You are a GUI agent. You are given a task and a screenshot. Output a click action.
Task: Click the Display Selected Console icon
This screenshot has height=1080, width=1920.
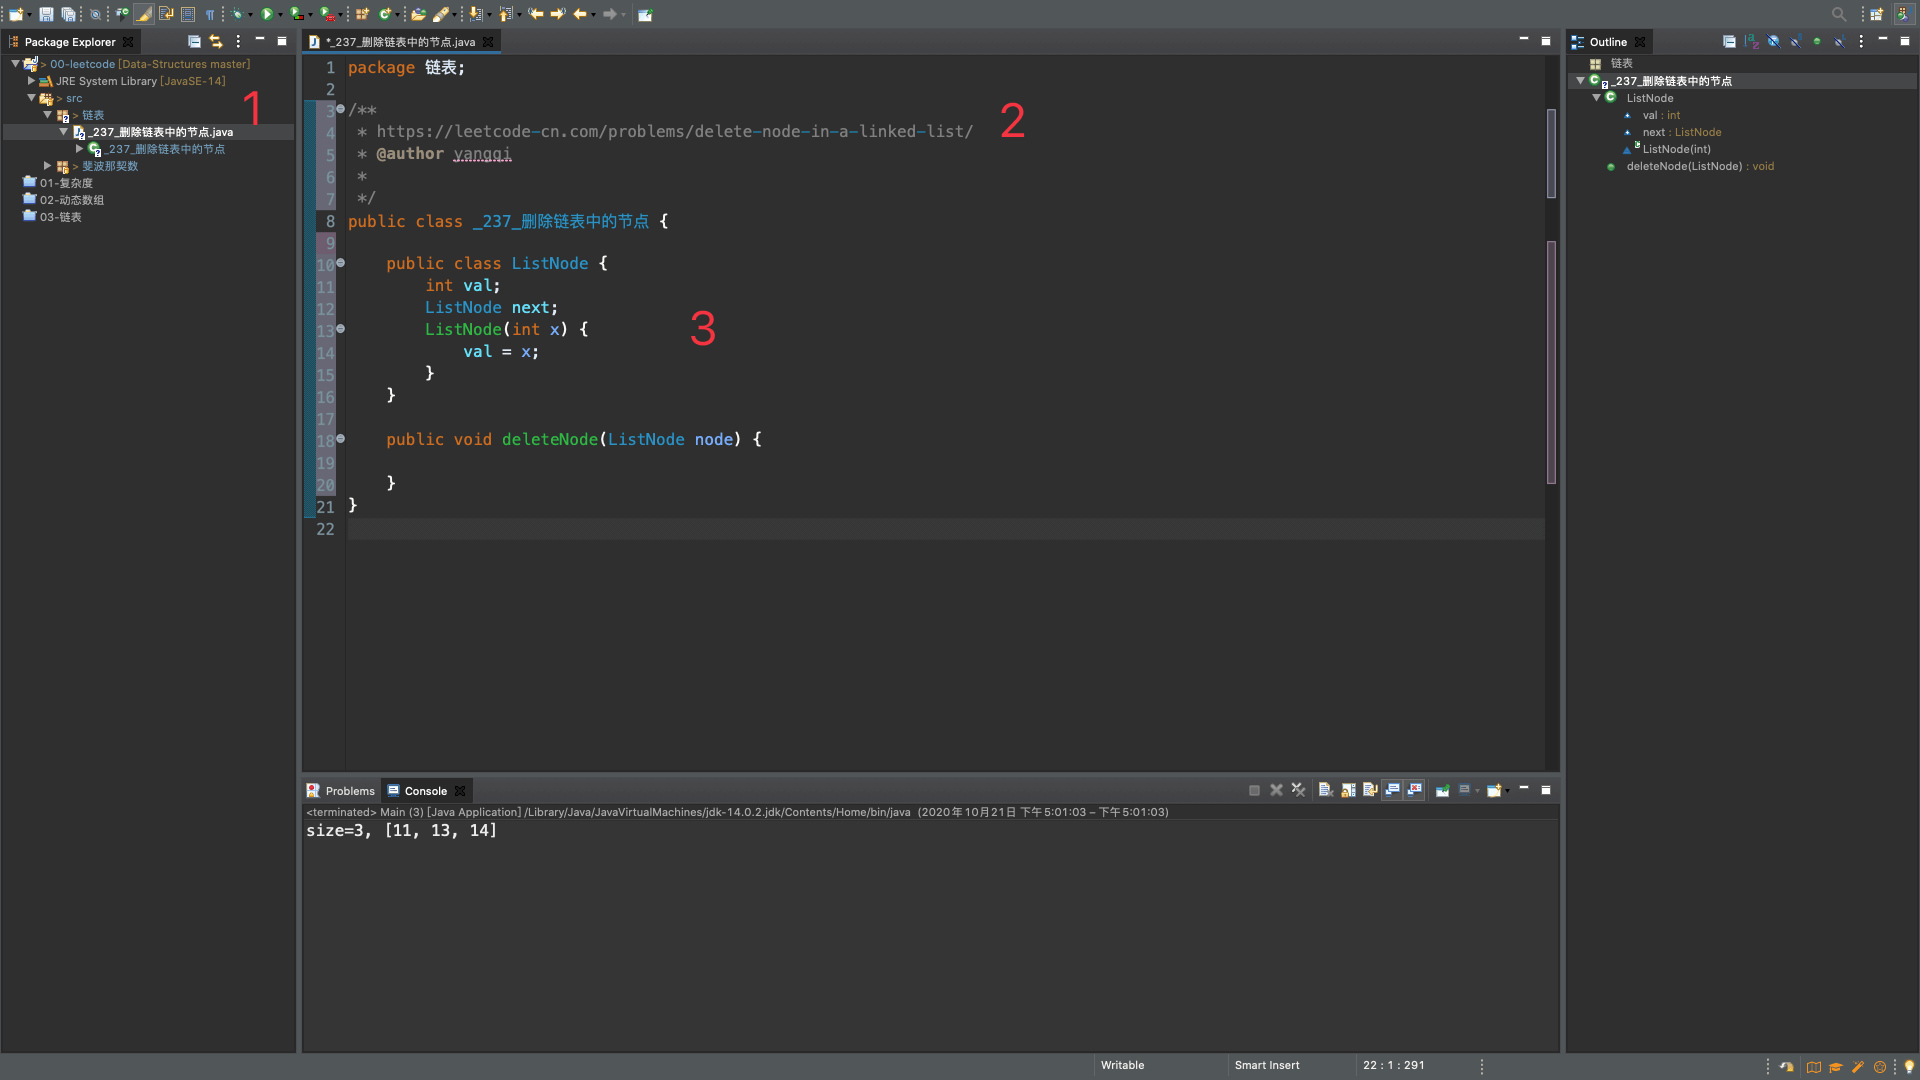click(1463, 790)
